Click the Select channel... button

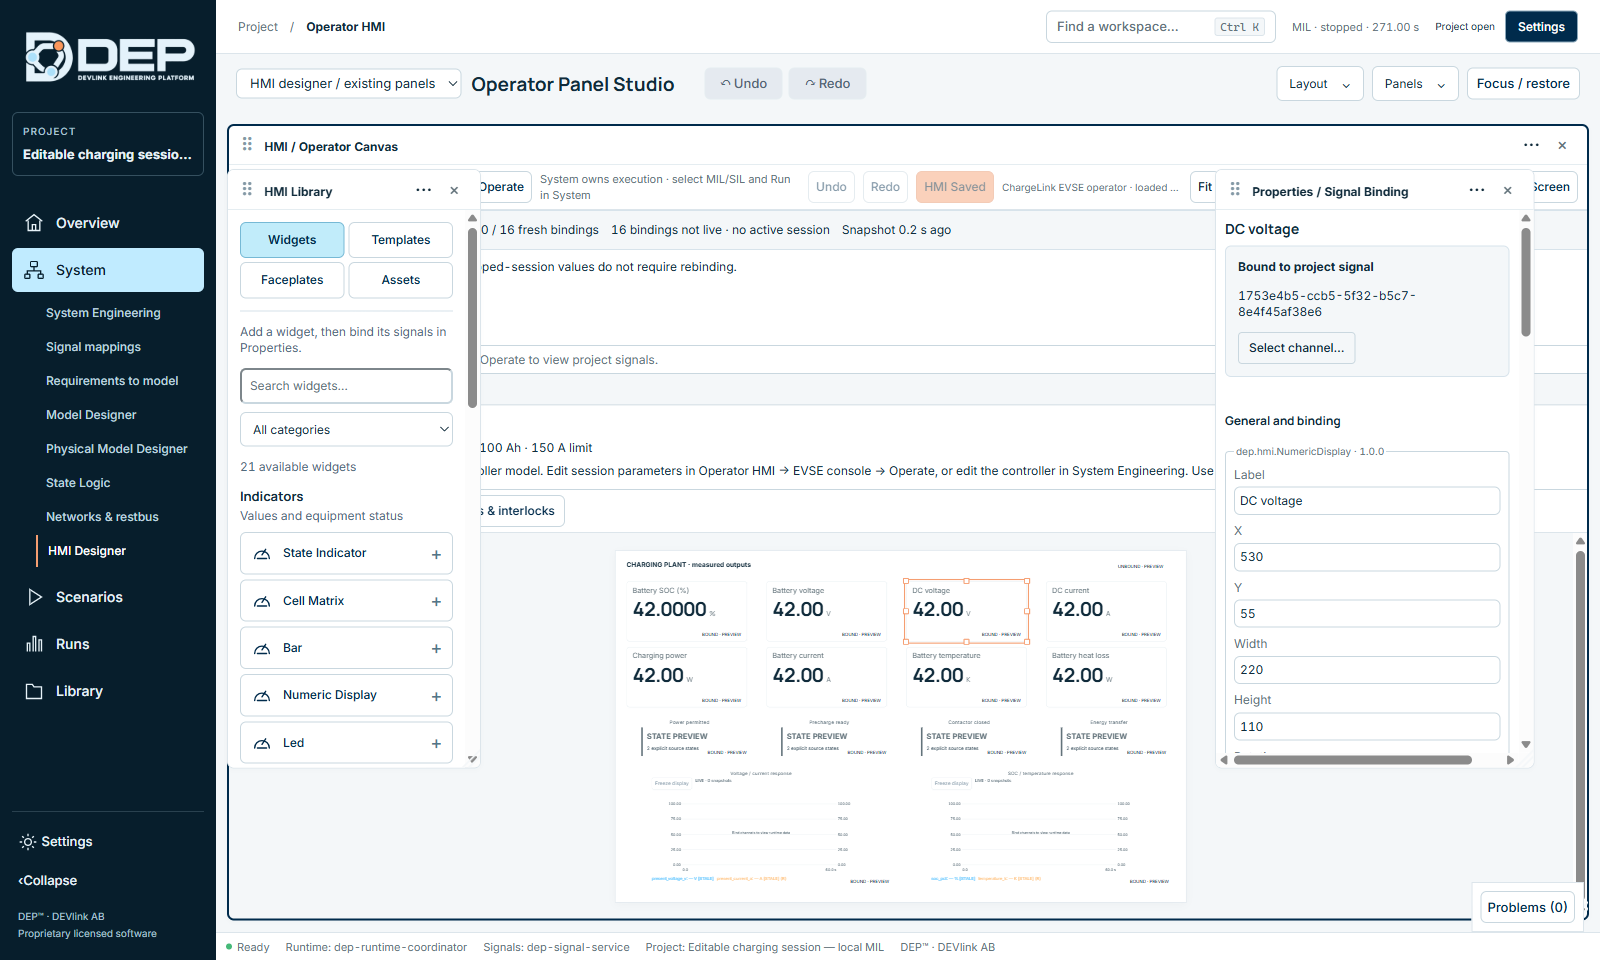(x=1296, y=348)
